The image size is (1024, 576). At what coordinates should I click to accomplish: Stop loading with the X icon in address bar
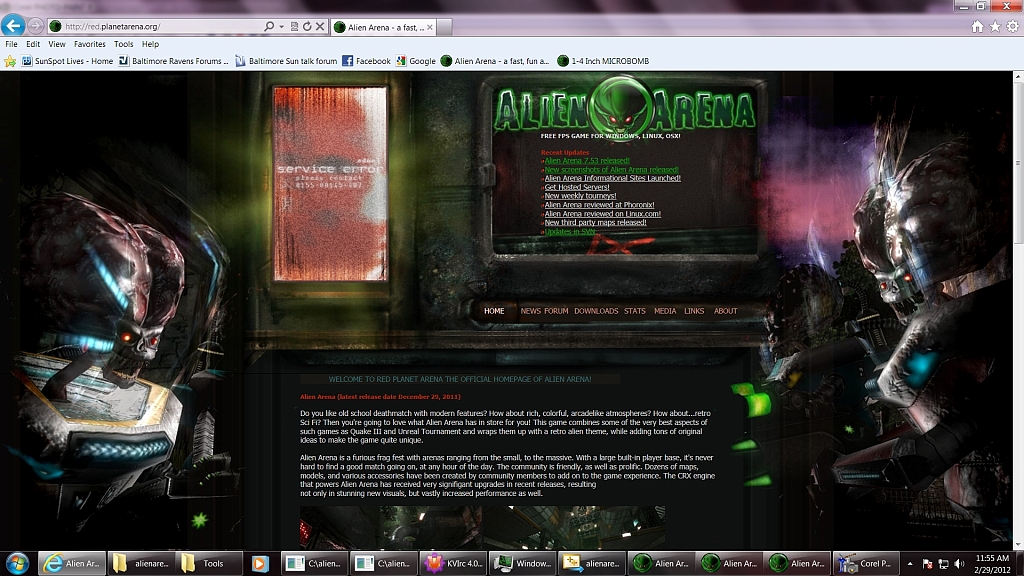click(320, 27)
